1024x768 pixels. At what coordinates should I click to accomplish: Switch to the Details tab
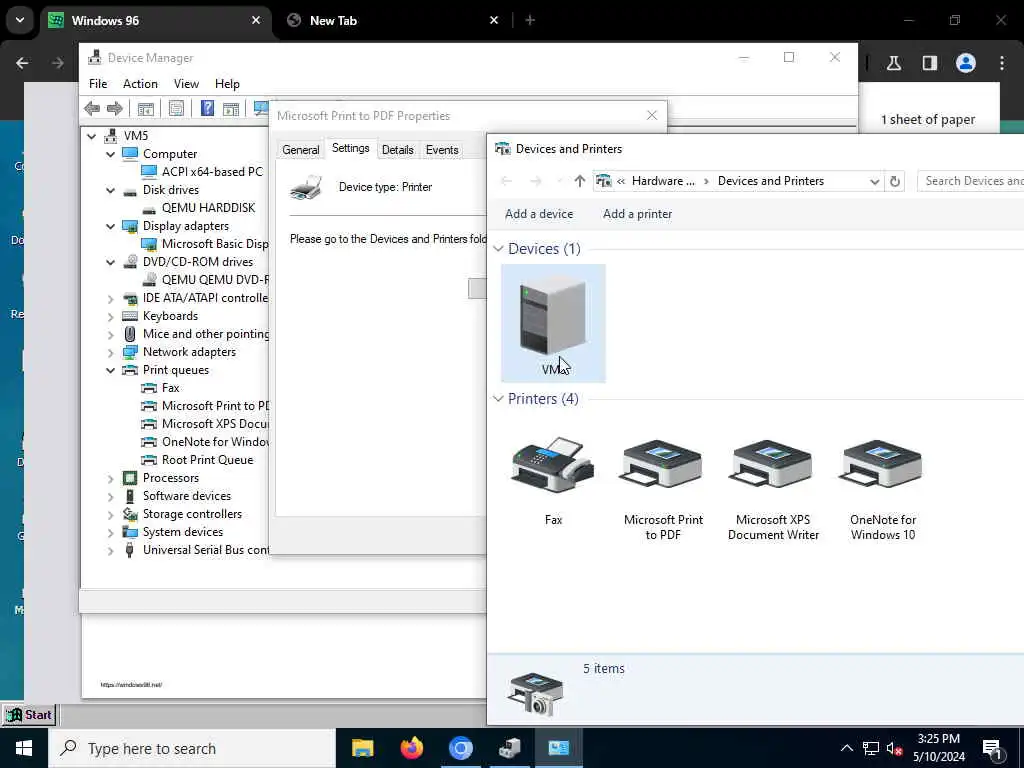[398, 150]
